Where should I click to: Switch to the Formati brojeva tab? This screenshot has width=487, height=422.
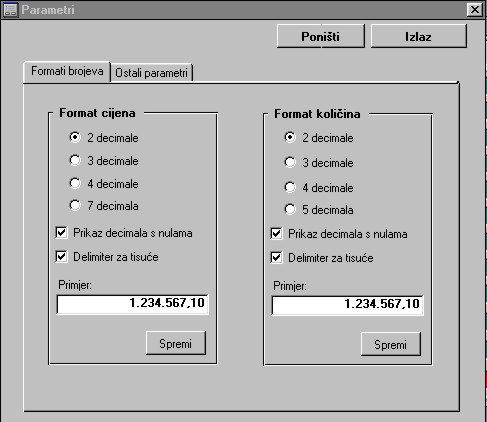(67, 71)
